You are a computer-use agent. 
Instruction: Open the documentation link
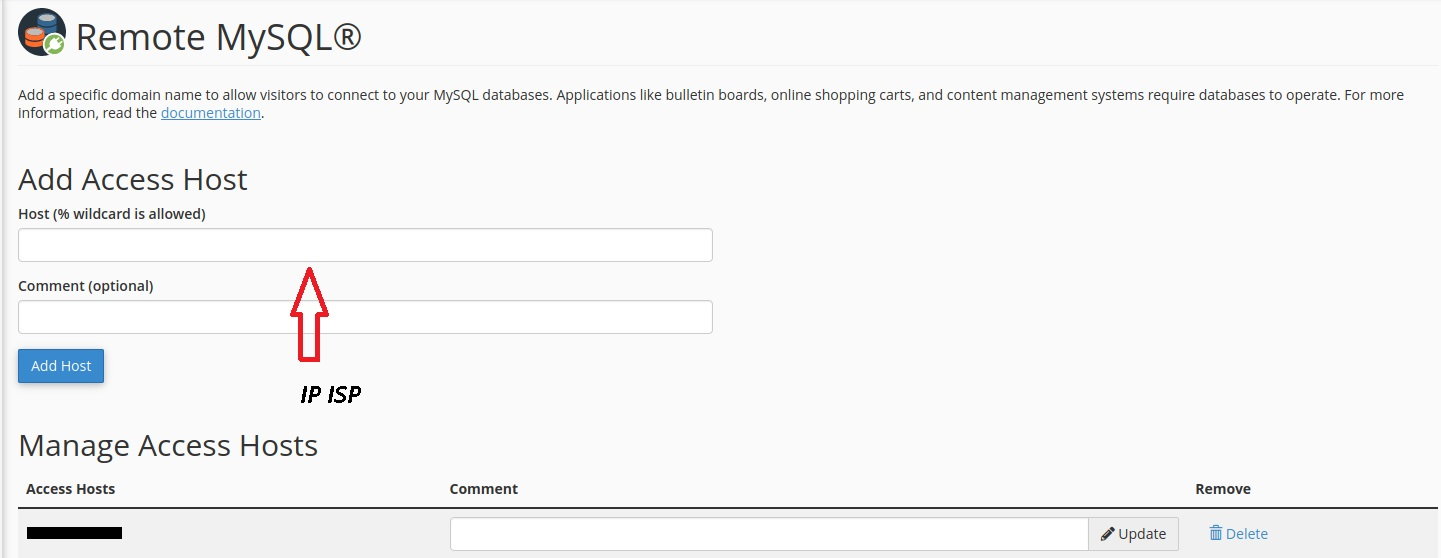click(210, 113)
